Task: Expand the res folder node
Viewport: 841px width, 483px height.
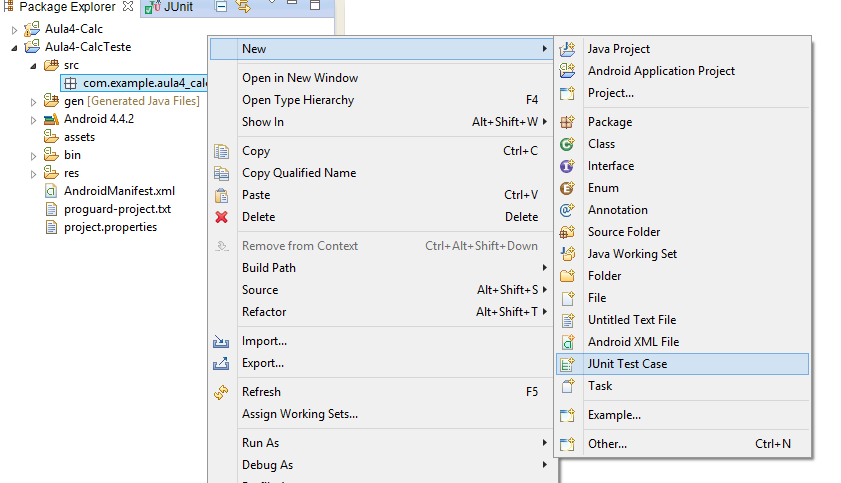Action: [33, 174]
